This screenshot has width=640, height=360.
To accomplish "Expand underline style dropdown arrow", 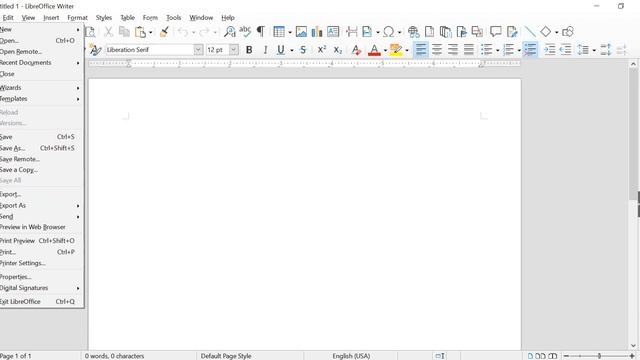I will [291, 50].
